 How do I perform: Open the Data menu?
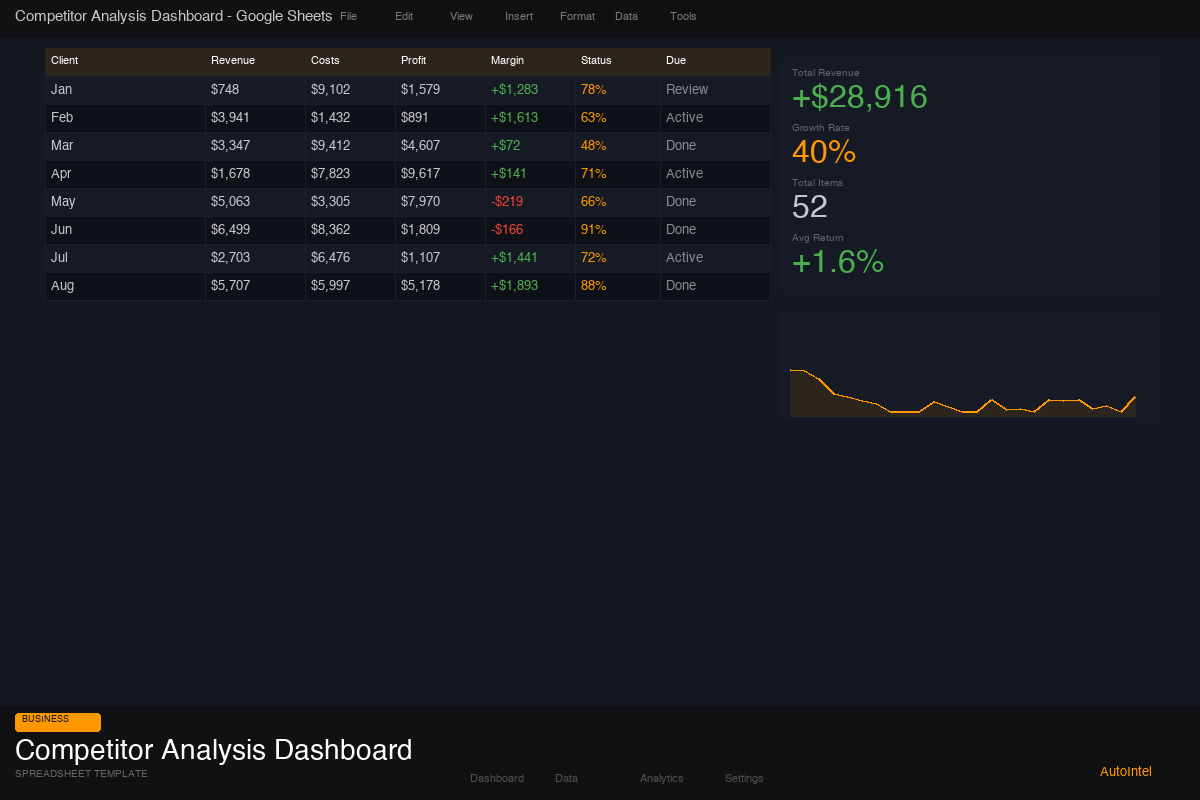tap(627, 16)
